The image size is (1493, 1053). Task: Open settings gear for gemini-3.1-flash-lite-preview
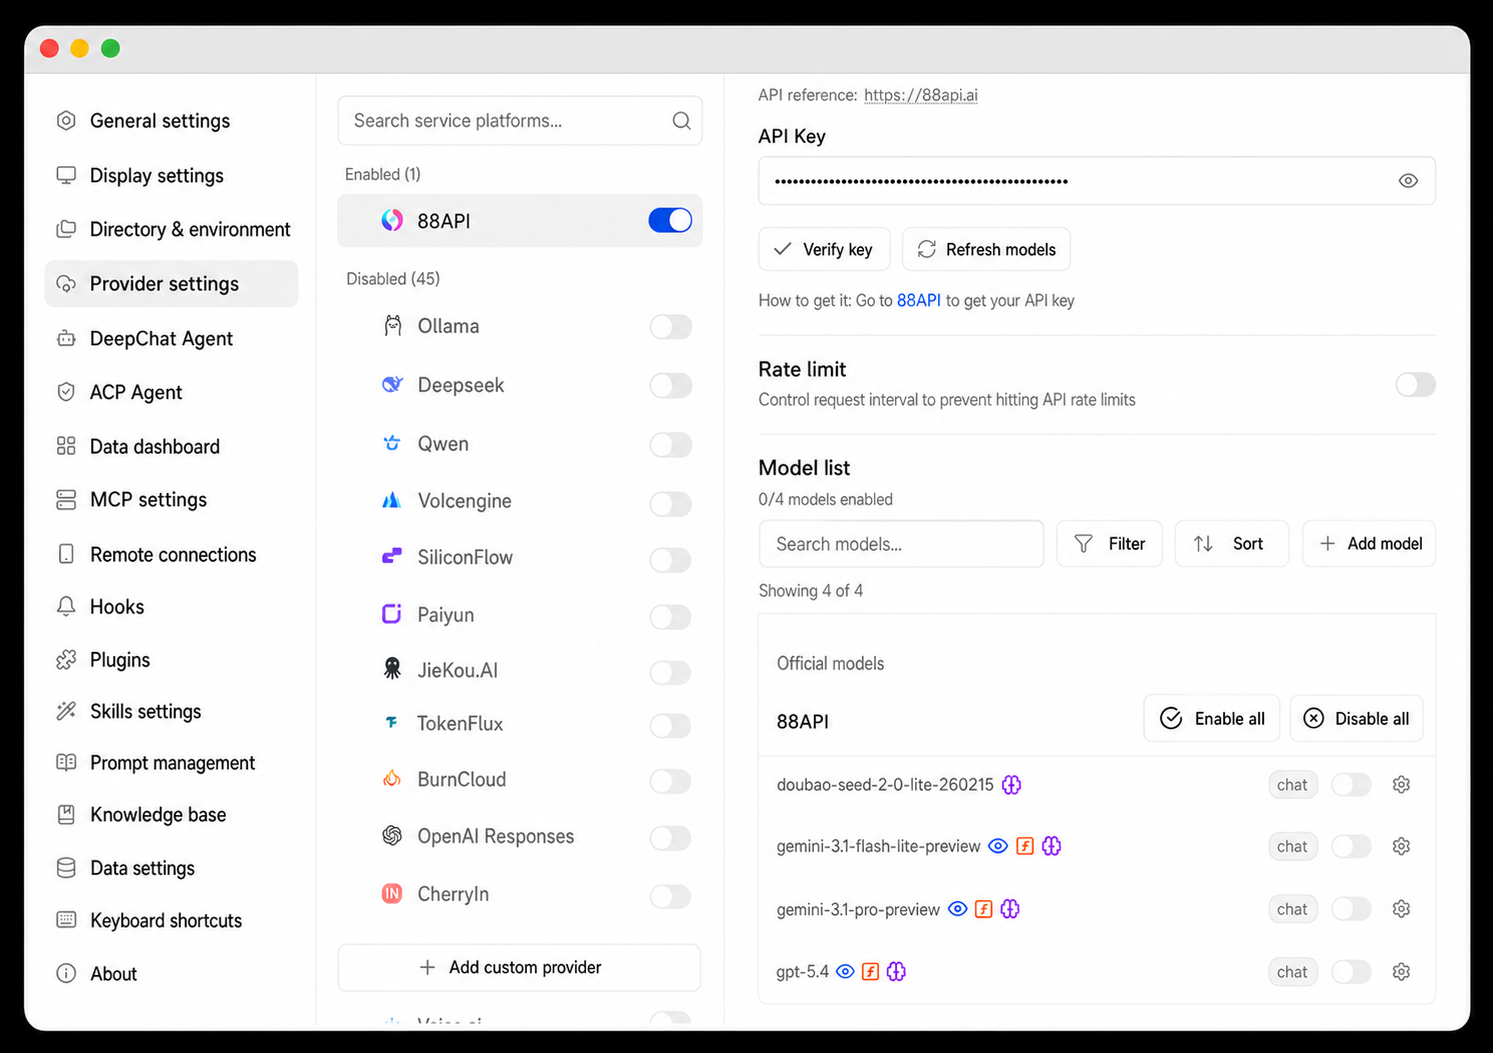tap(1401, 847)
